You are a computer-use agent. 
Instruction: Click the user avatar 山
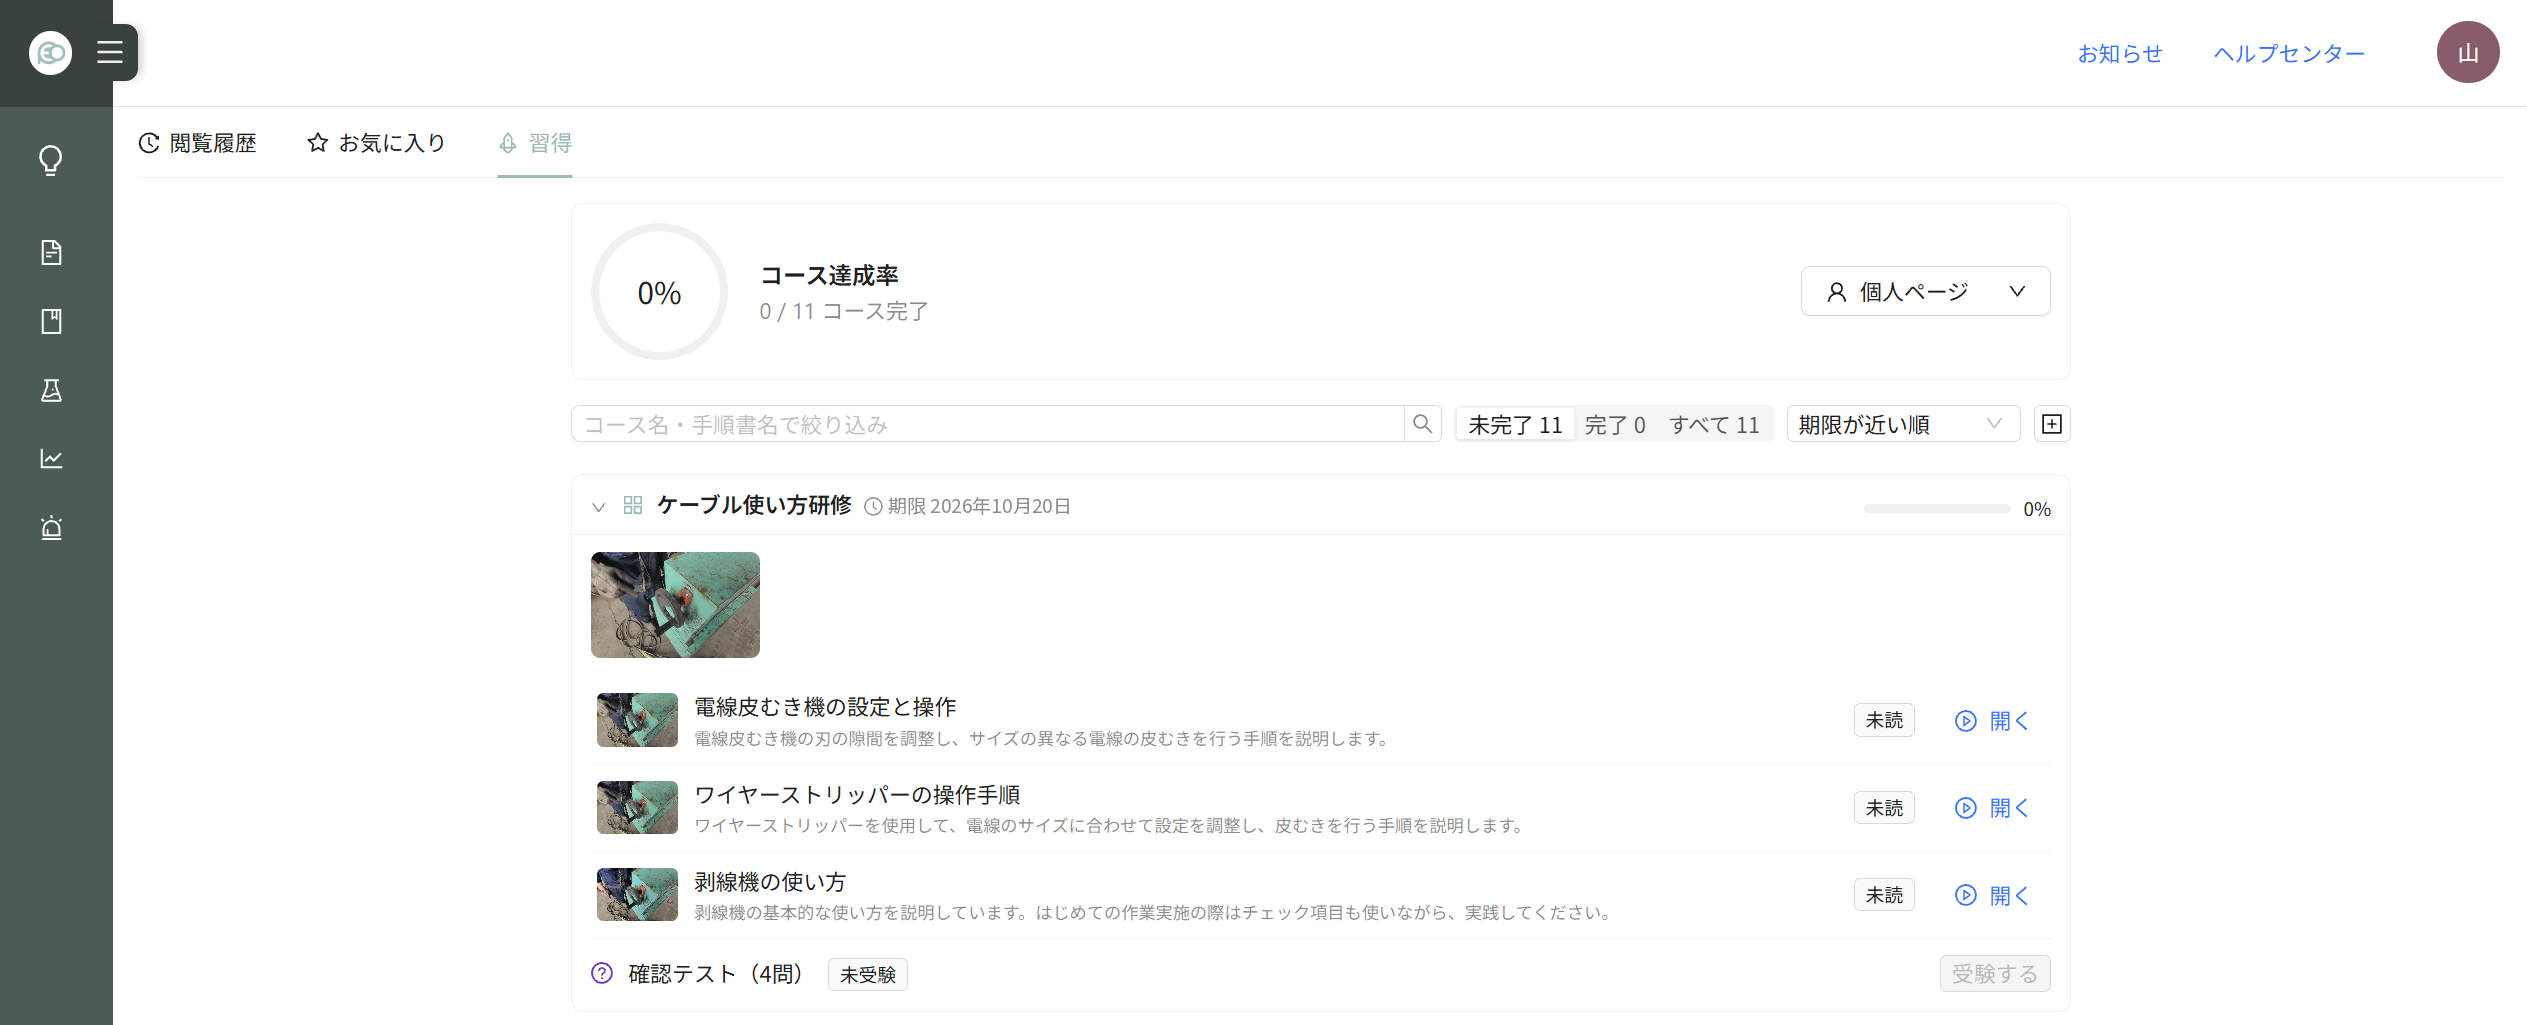(x=2467, y=52)
